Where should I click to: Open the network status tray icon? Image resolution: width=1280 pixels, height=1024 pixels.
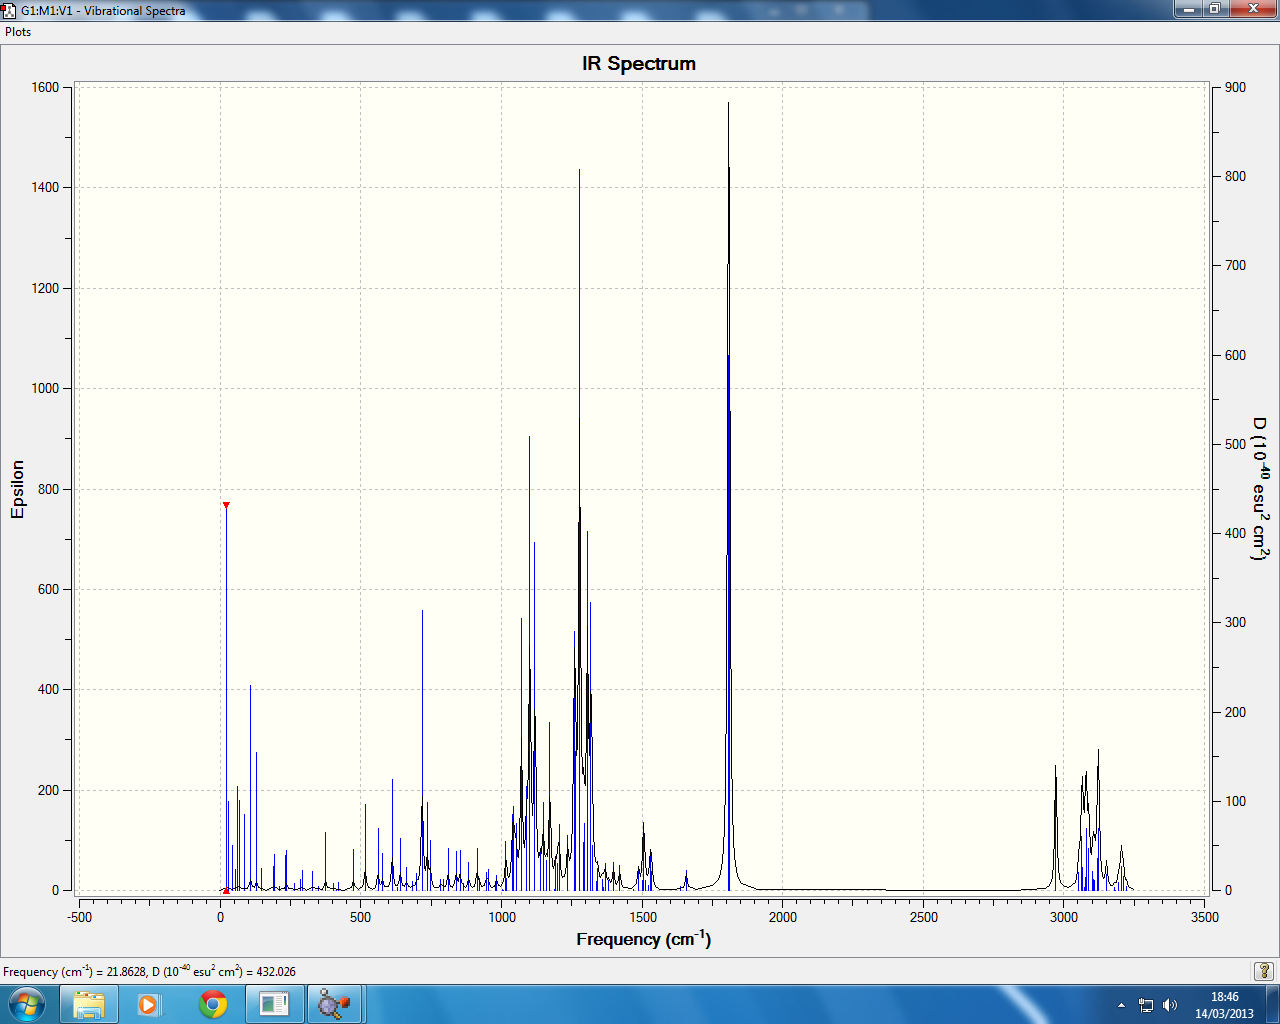(x=1146, y=1005)
